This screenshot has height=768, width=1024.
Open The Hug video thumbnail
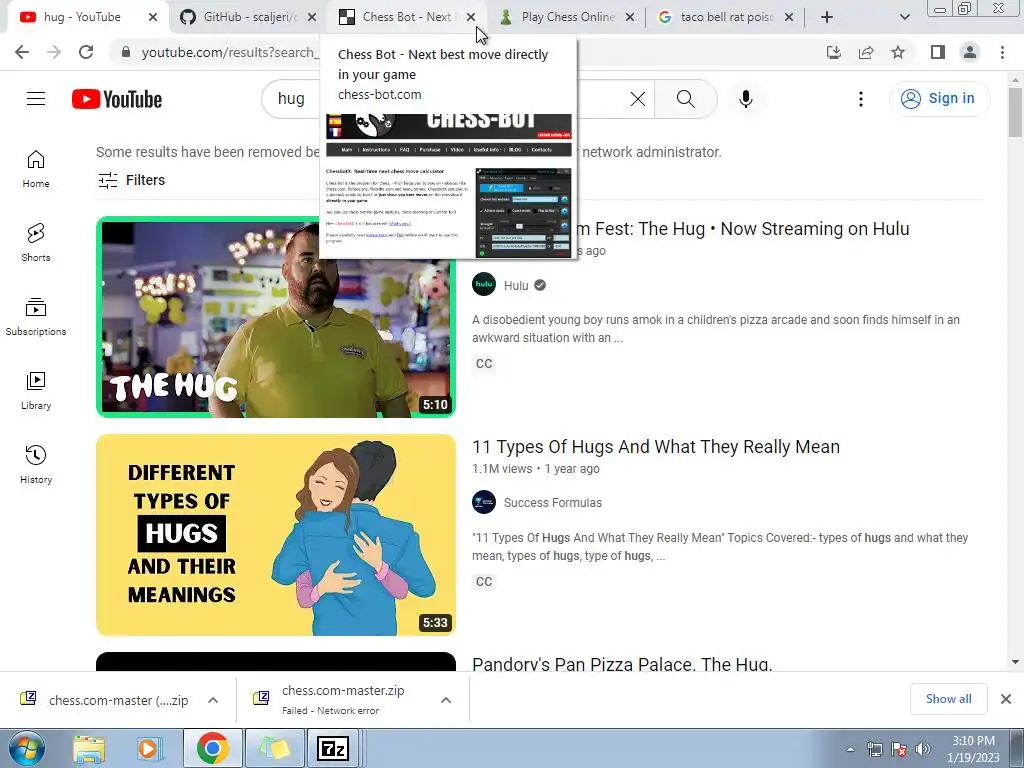(x=276, y=317)
